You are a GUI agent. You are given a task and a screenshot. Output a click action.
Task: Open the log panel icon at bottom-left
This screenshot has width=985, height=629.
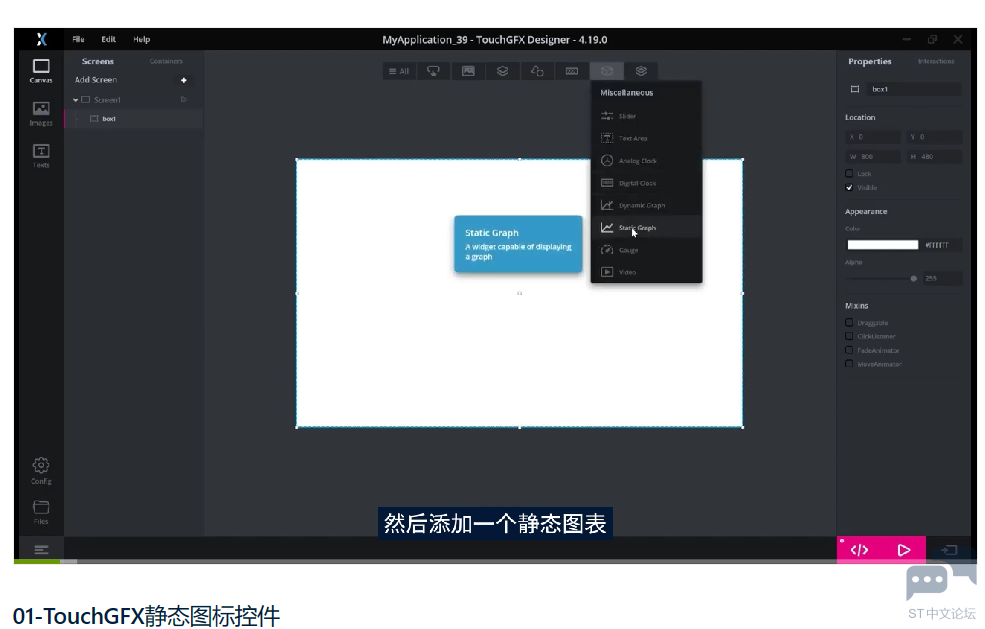[41, 549]
